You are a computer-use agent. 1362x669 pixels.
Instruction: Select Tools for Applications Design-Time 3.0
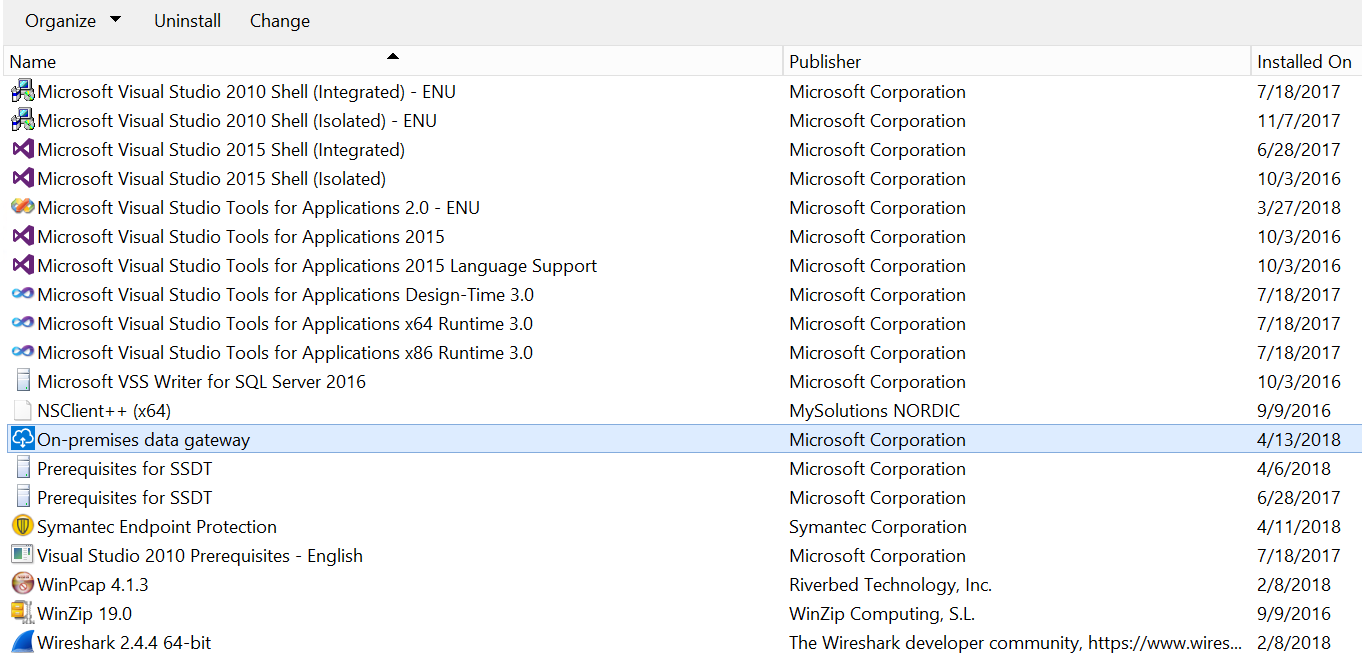[285, 295]
